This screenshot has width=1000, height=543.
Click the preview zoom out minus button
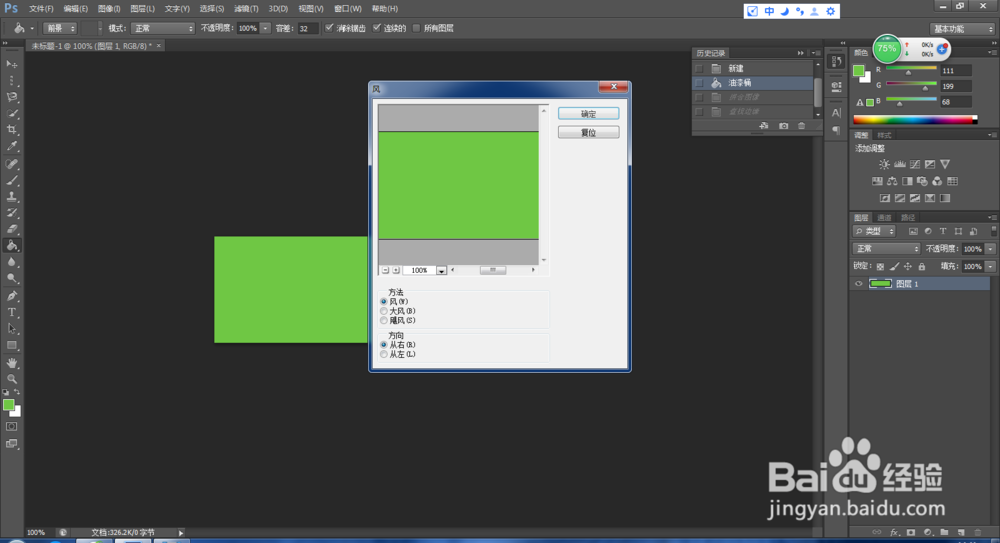[x=385, y=271]
